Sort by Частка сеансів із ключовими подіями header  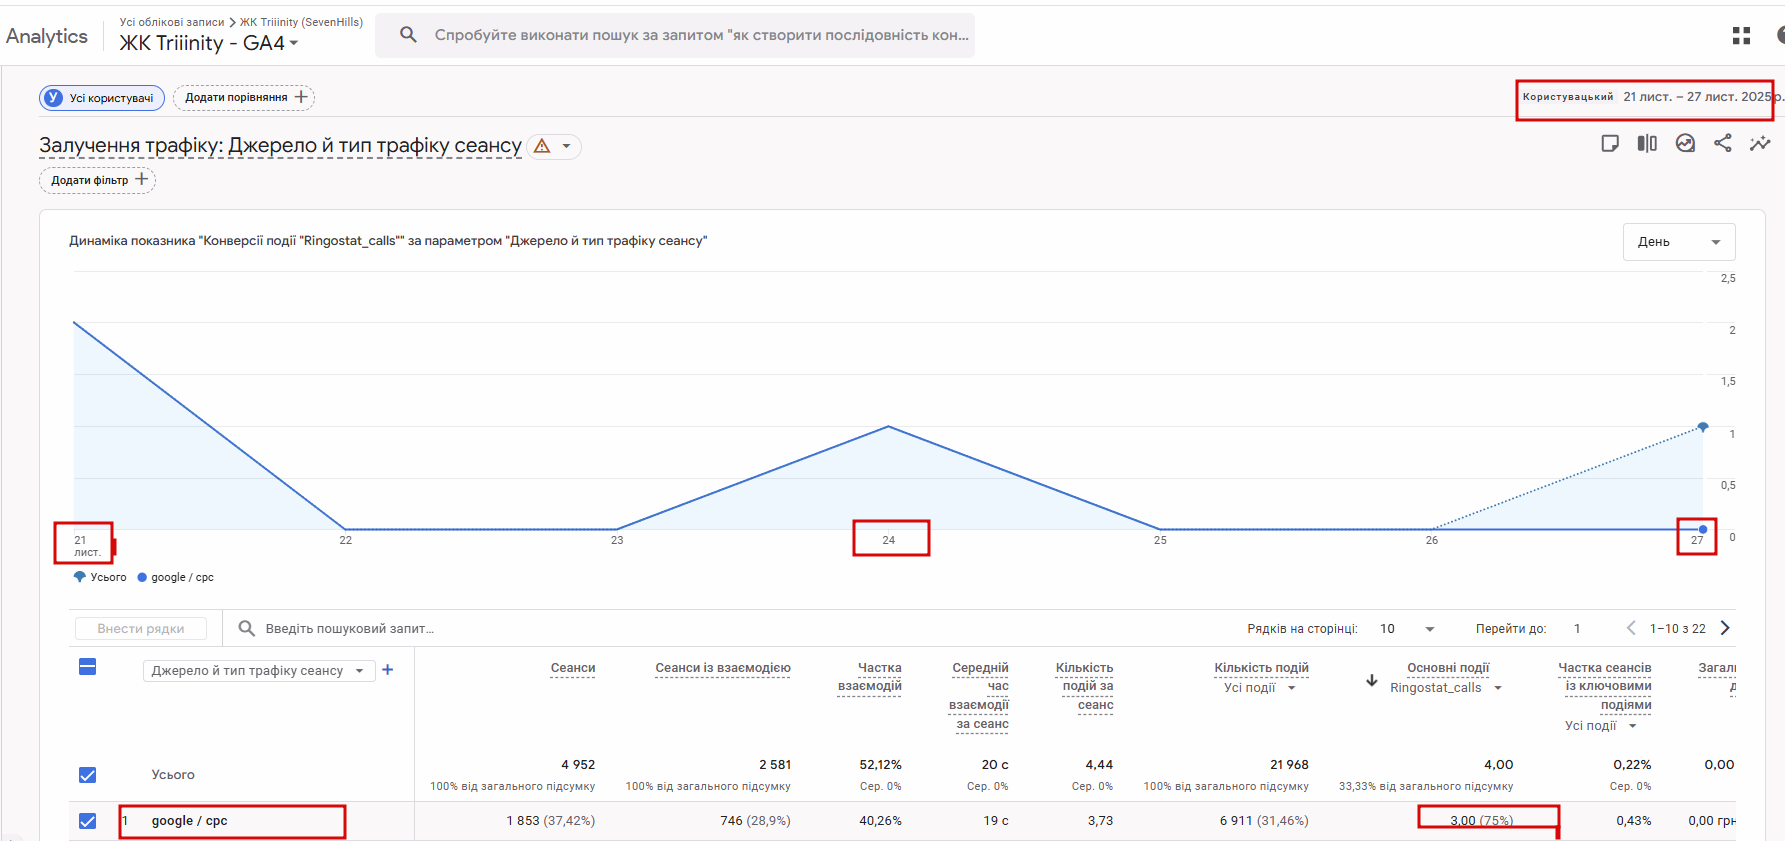click(x=1605, y=686)
